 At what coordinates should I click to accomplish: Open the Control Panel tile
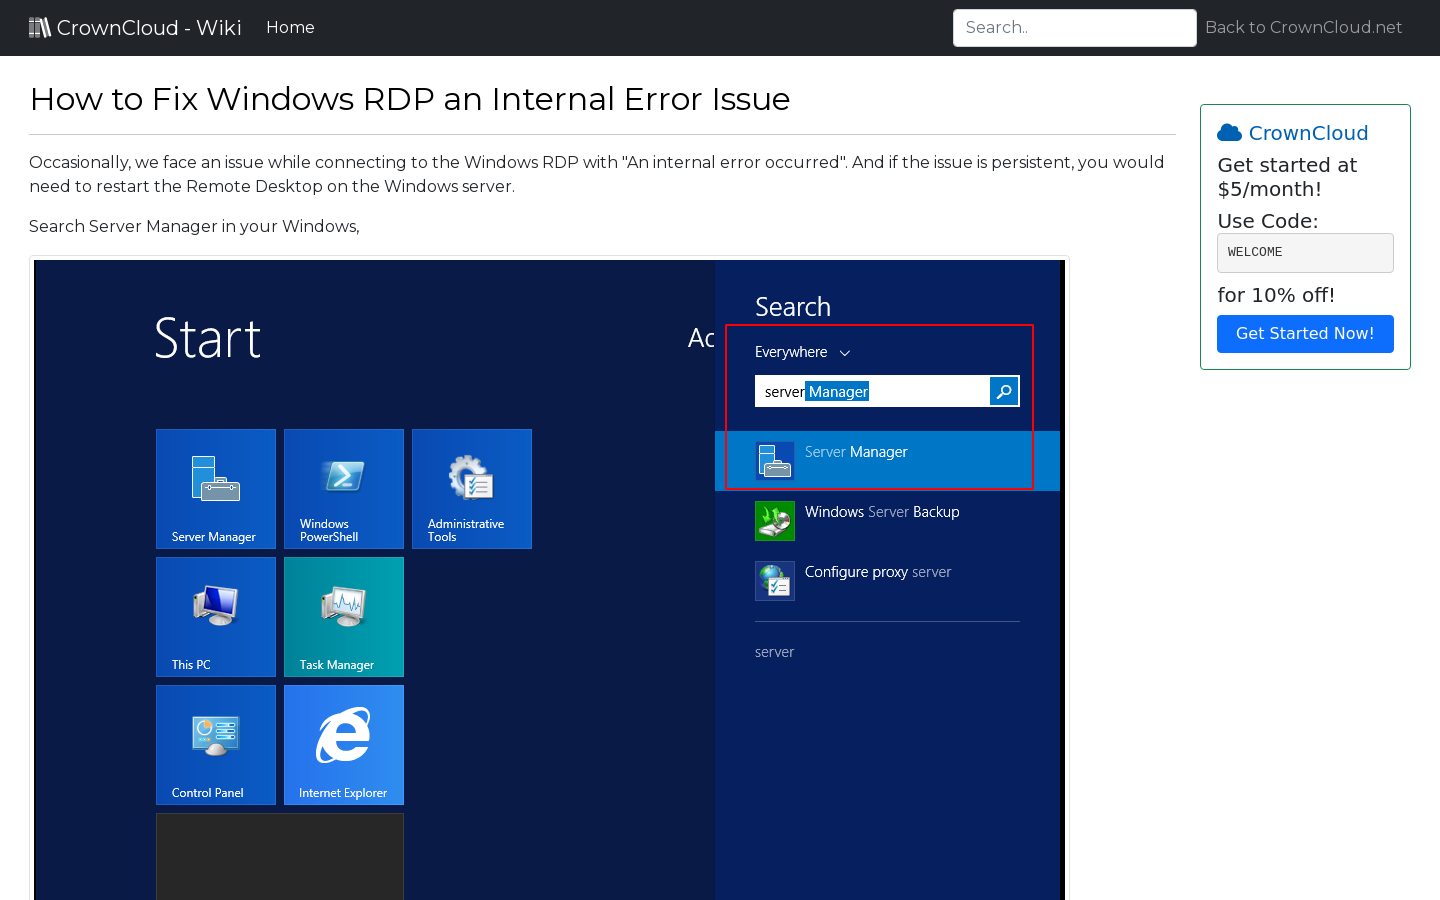[x=215, y=745]
